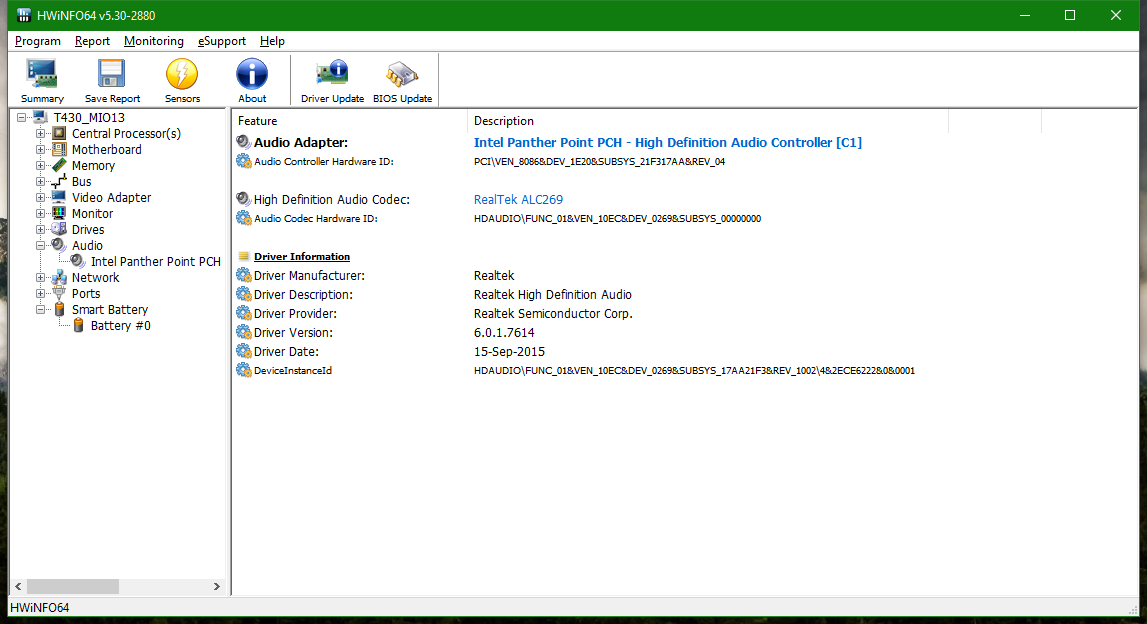The image size is (1147, 624).
Task: Select the DeviceInstanceId row label
Action: click(293, 371)
